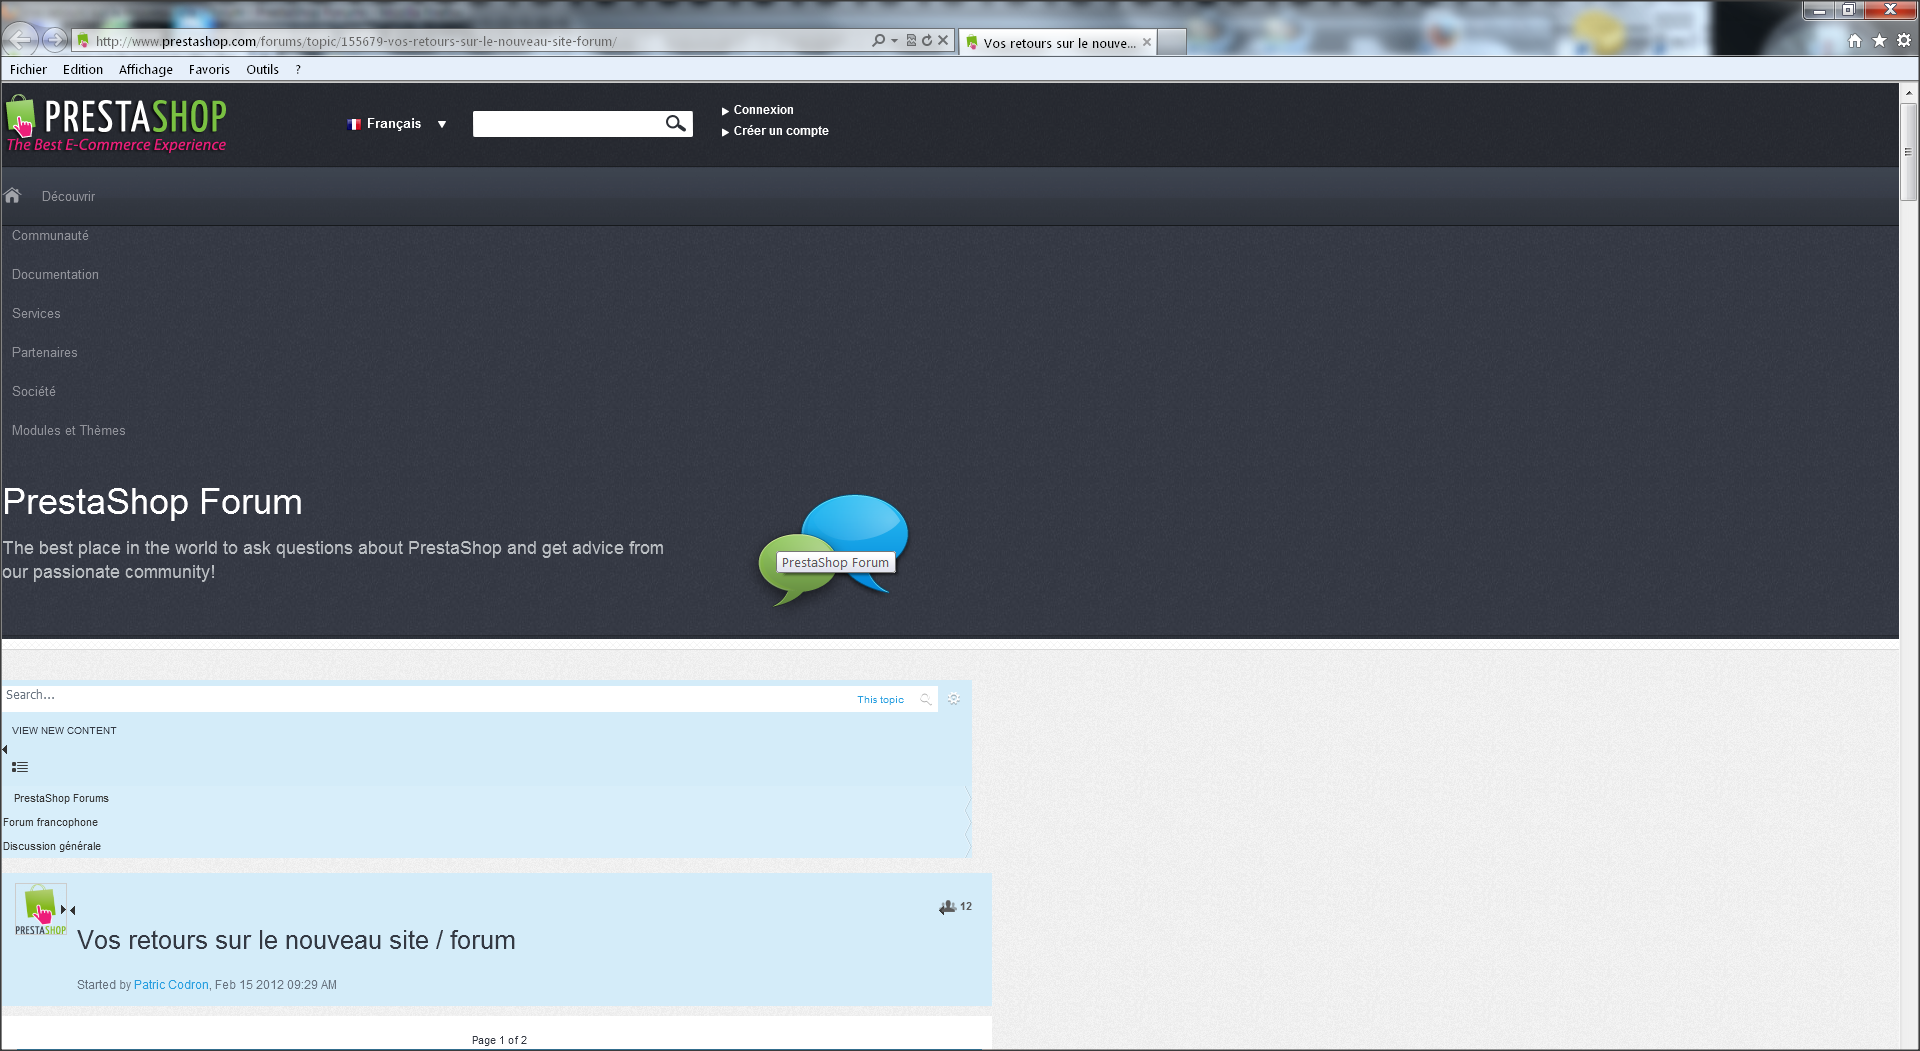Click 'Page 1 of 2' pagination text
1920x1051 pixels.
[499, 1040]
